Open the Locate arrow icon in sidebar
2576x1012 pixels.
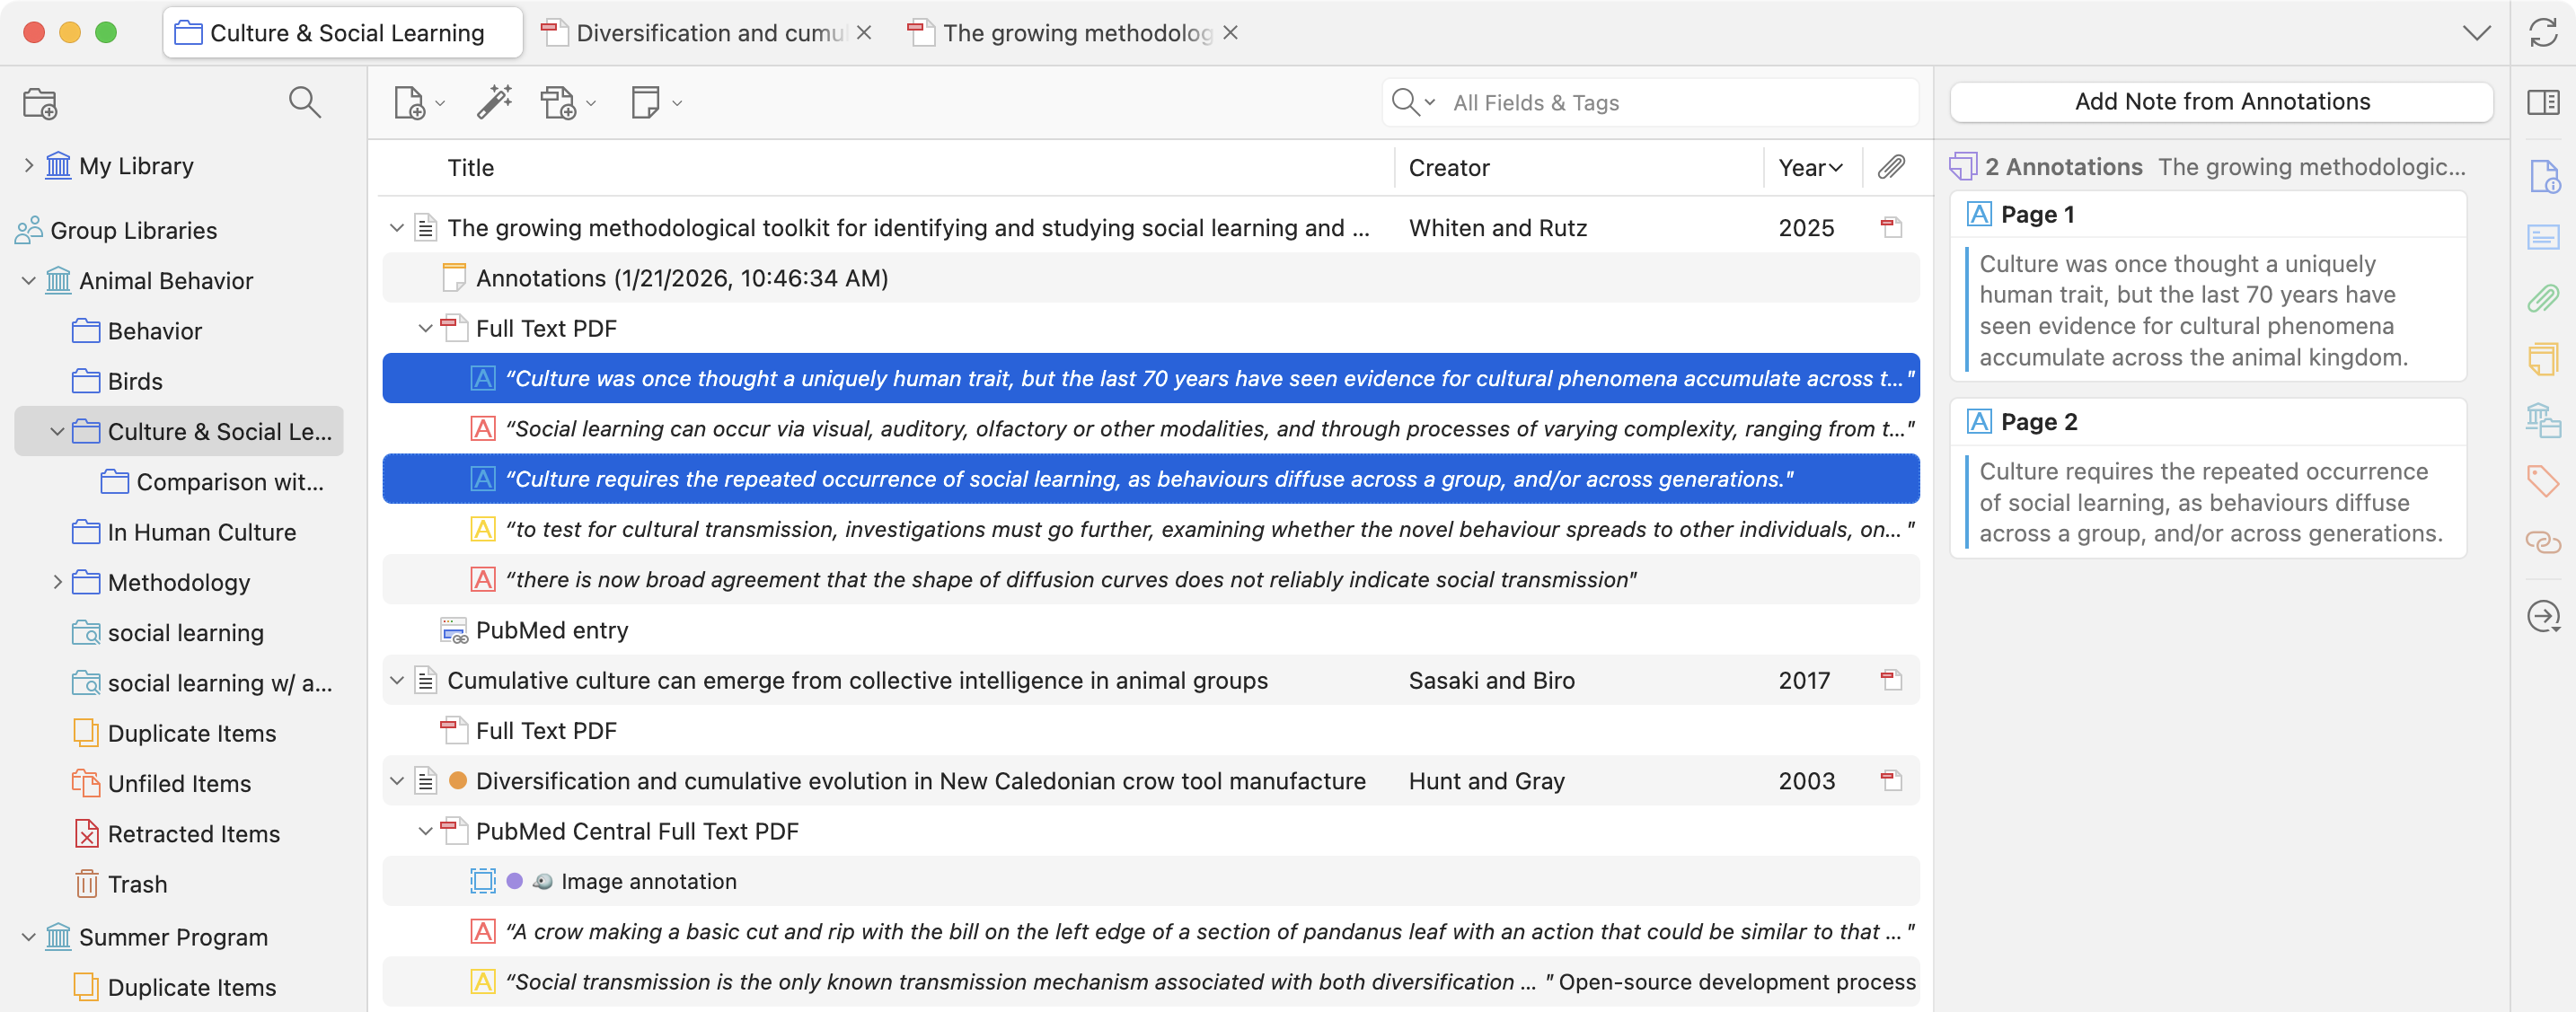coord(2543,616)
